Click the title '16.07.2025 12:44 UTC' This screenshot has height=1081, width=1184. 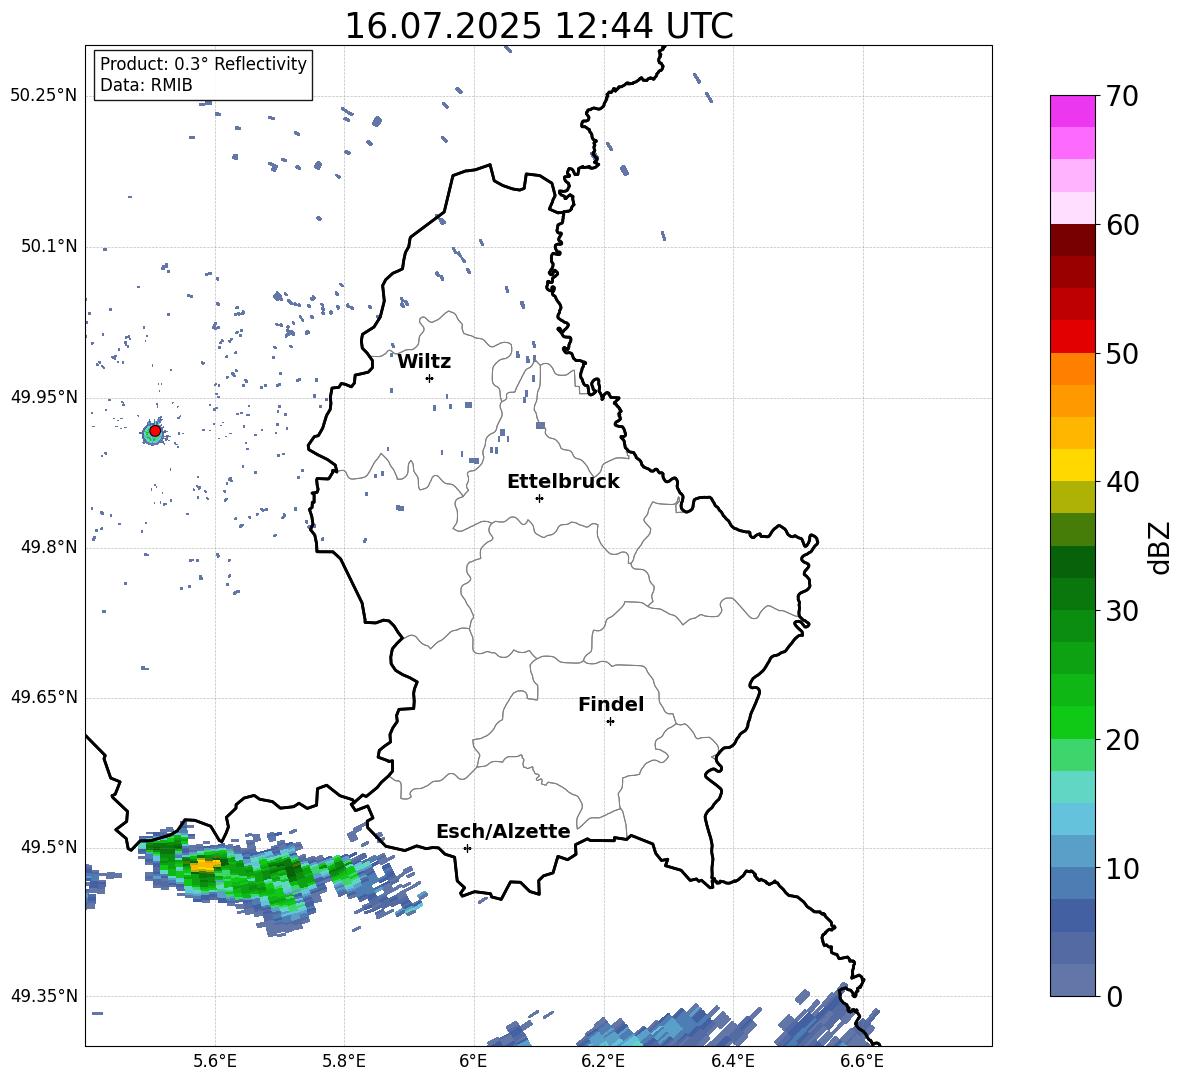pos(538,26)
